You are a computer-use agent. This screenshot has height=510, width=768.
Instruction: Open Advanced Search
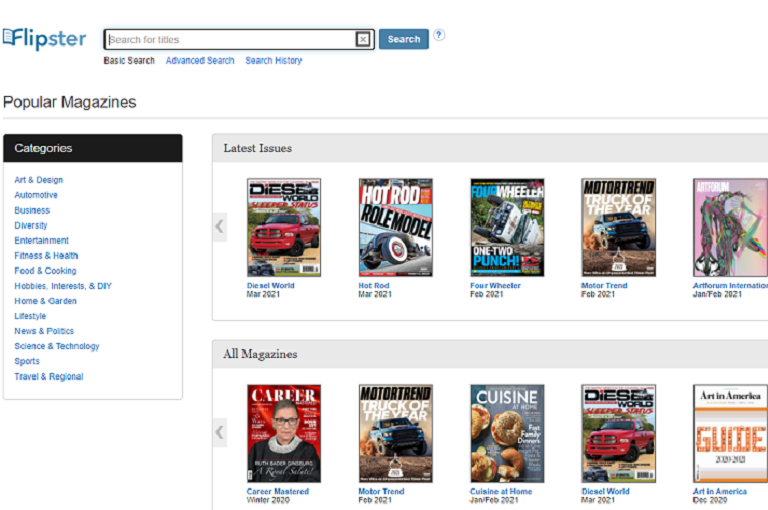200,60
